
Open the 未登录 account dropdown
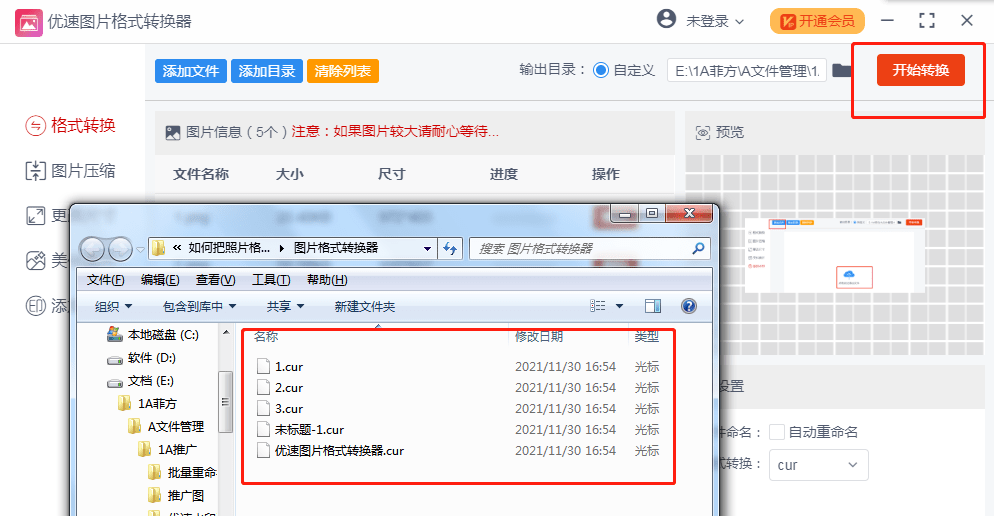tap(715, 22)
